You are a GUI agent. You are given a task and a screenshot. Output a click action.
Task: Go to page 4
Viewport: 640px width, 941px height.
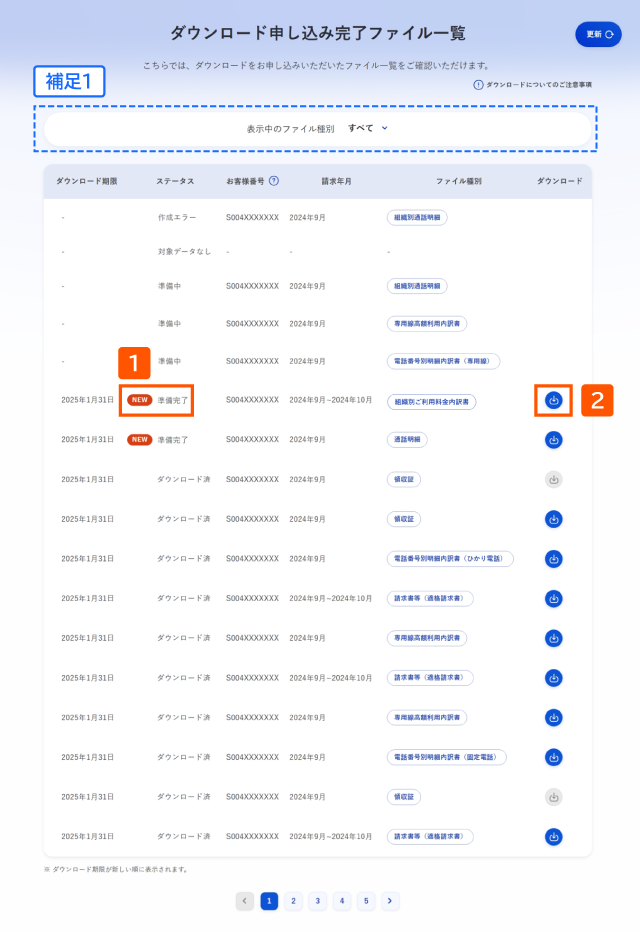[x=342, y=901]
